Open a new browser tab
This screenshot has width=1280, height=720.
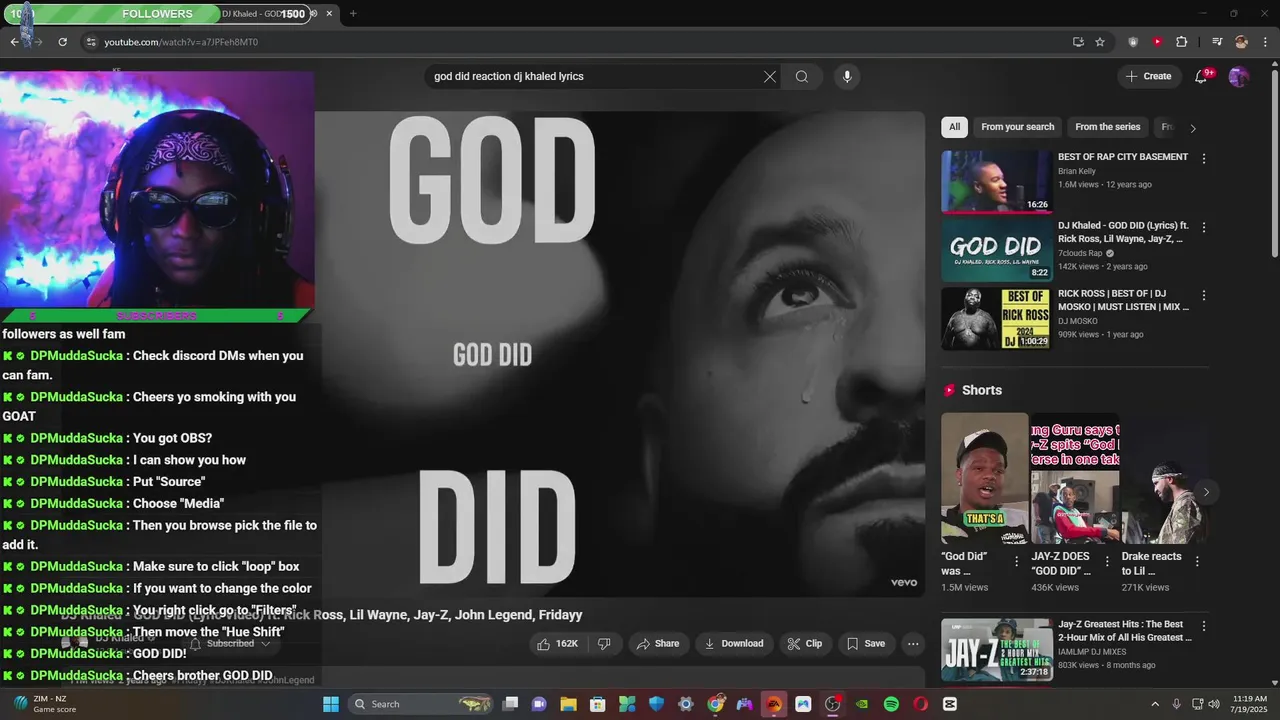point(353,14)
